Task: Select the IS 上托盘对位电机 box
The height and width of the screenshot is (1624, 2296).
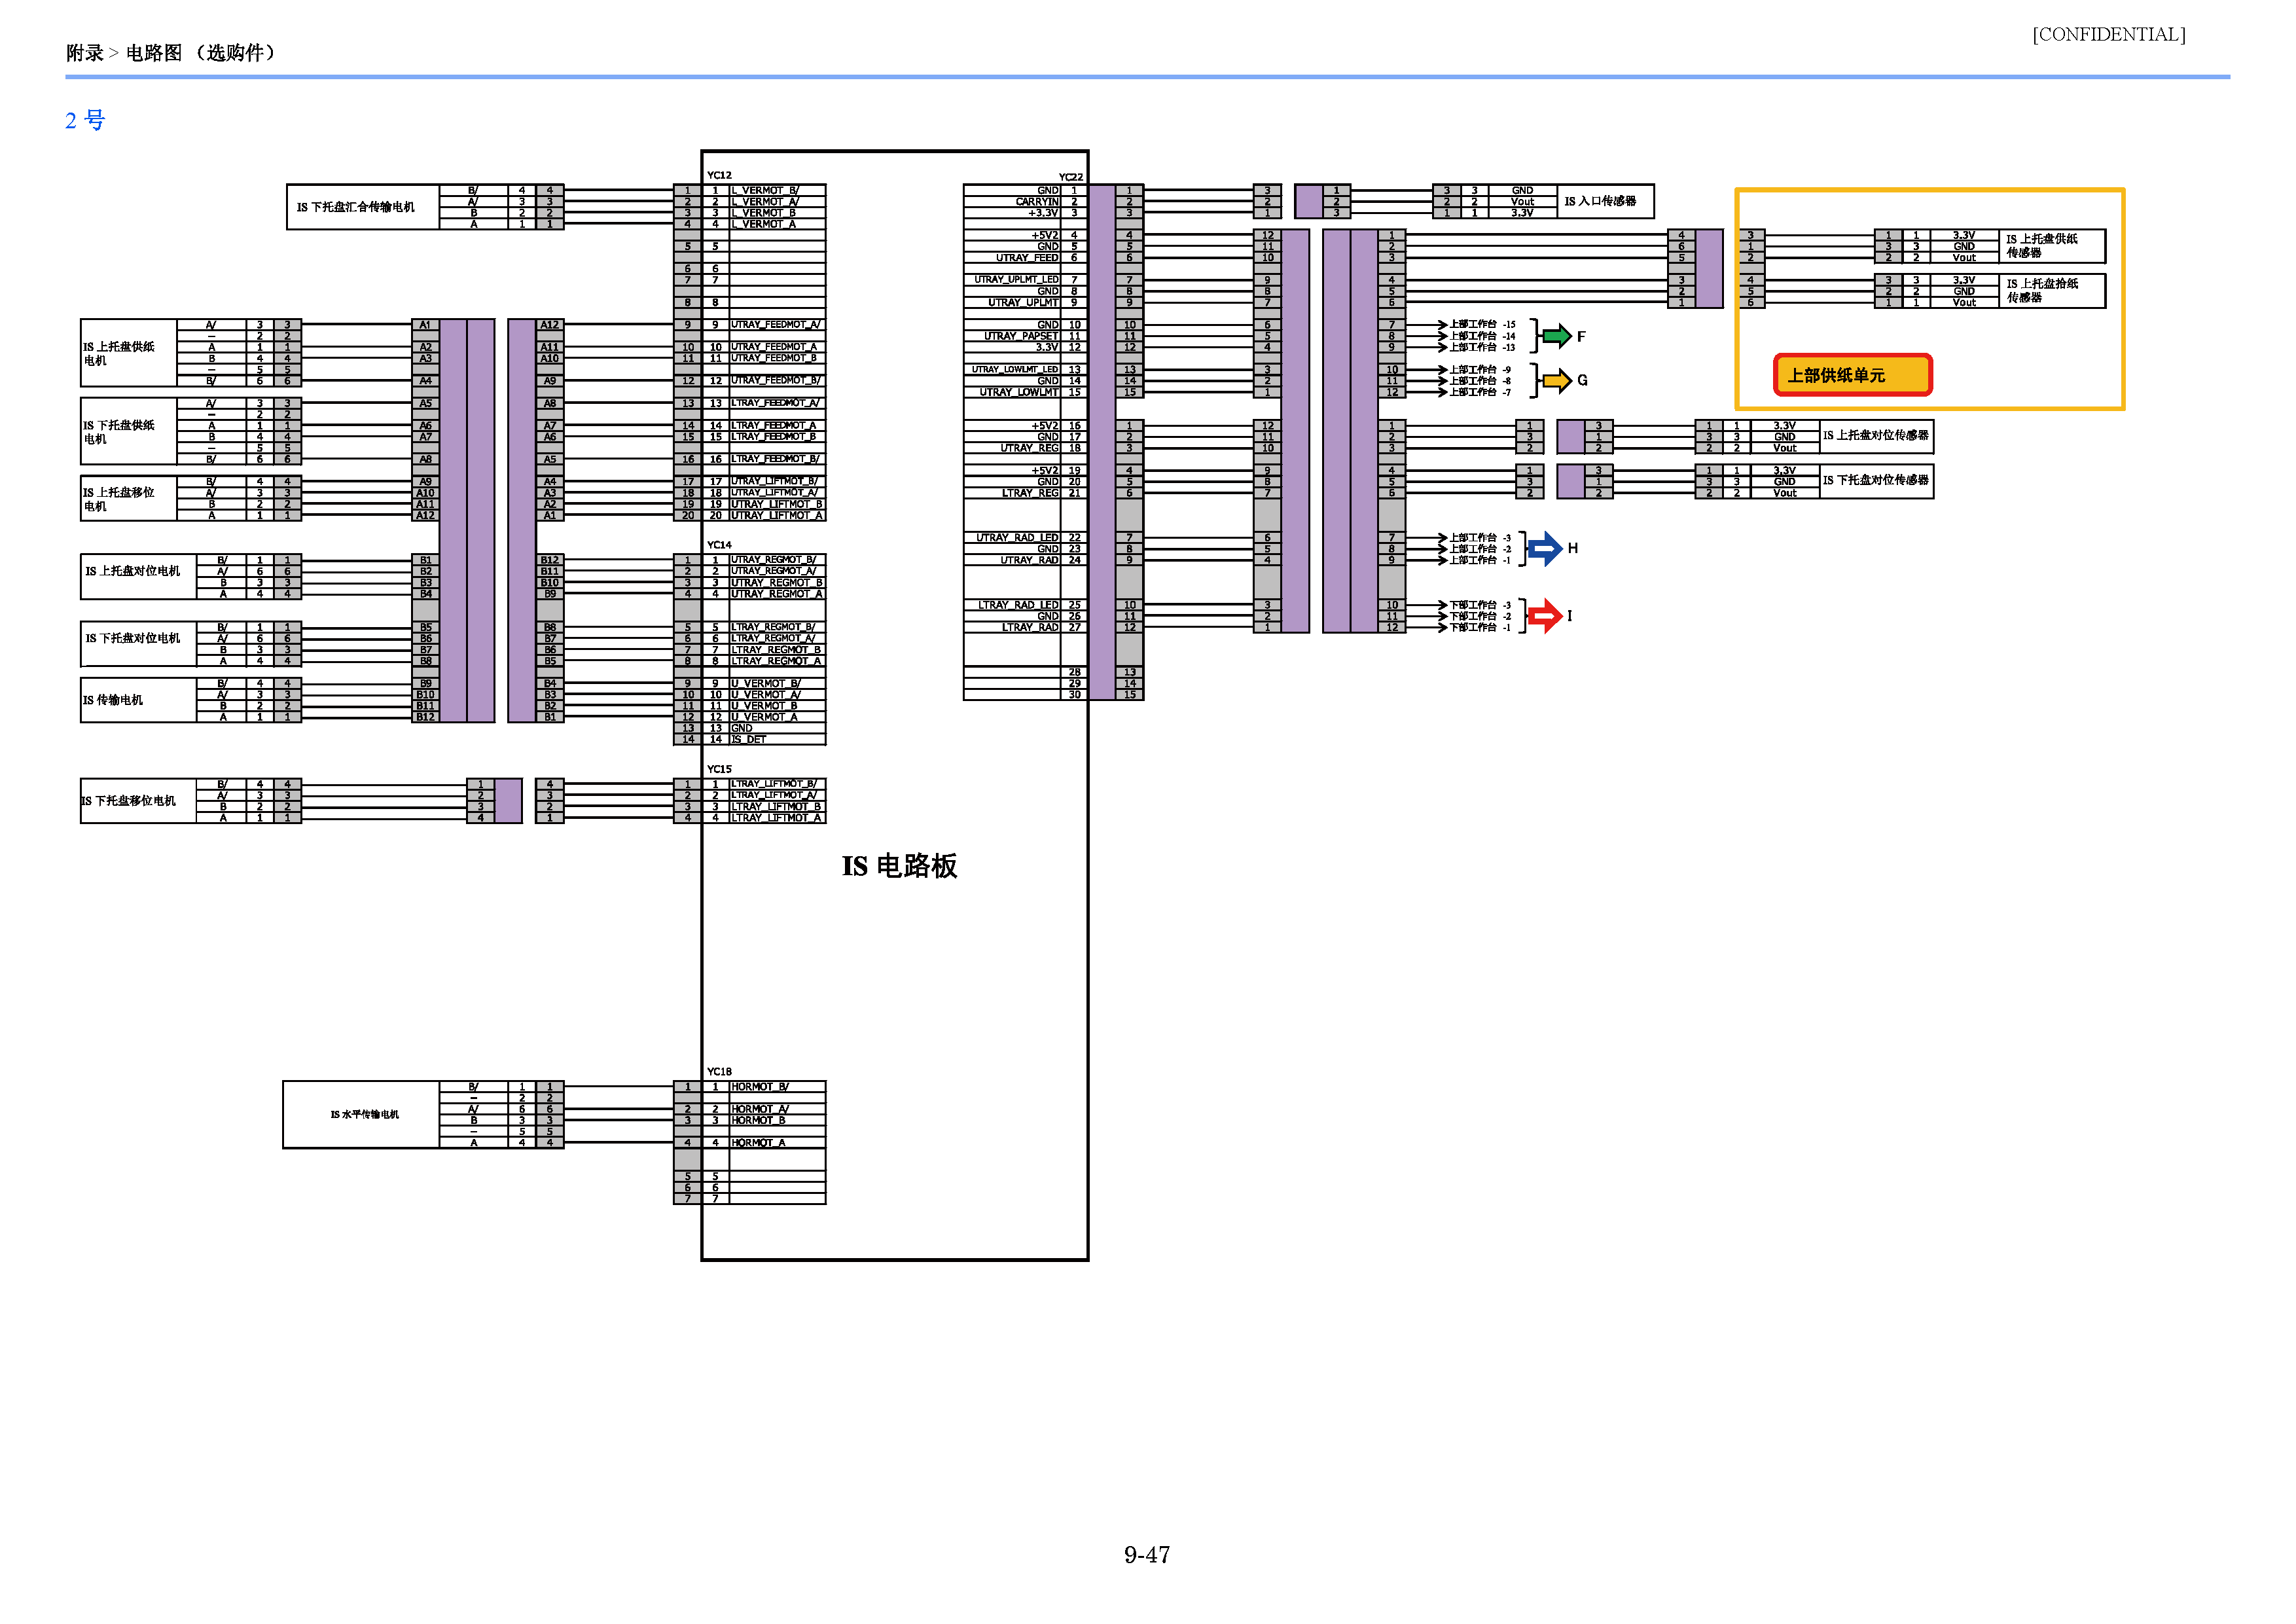Action: pos(138,577)
